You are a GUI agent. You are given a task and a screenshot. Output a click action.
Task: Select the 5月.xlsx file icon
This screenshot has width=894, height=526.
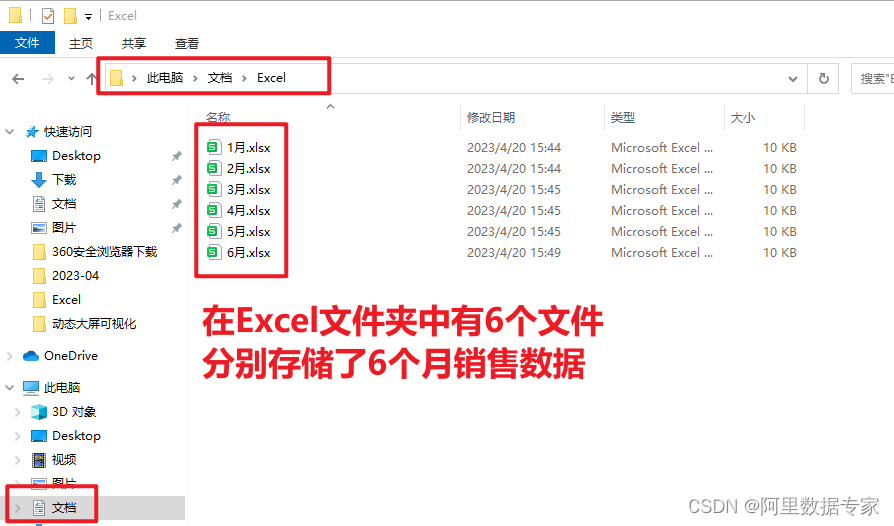pos(213,231)
